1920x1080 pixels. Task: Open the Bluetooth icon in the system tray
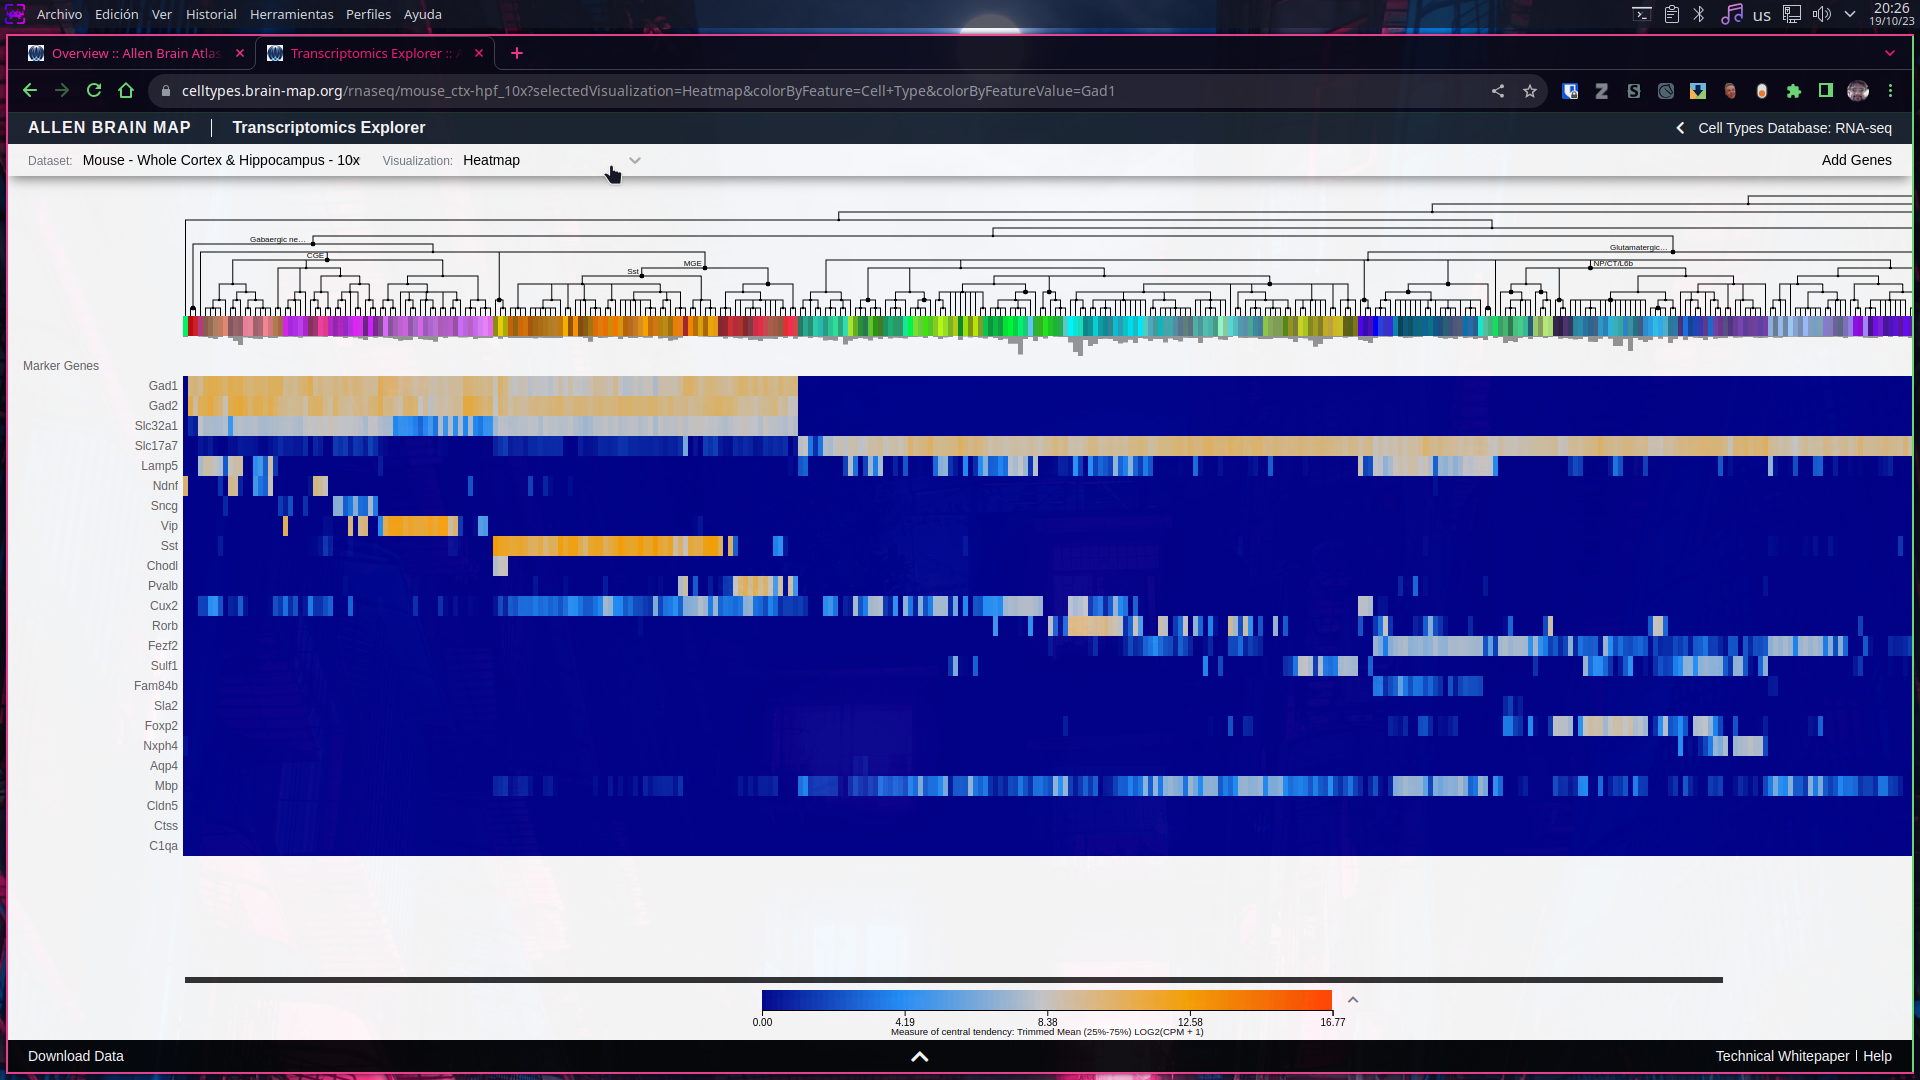(1698, 14)
